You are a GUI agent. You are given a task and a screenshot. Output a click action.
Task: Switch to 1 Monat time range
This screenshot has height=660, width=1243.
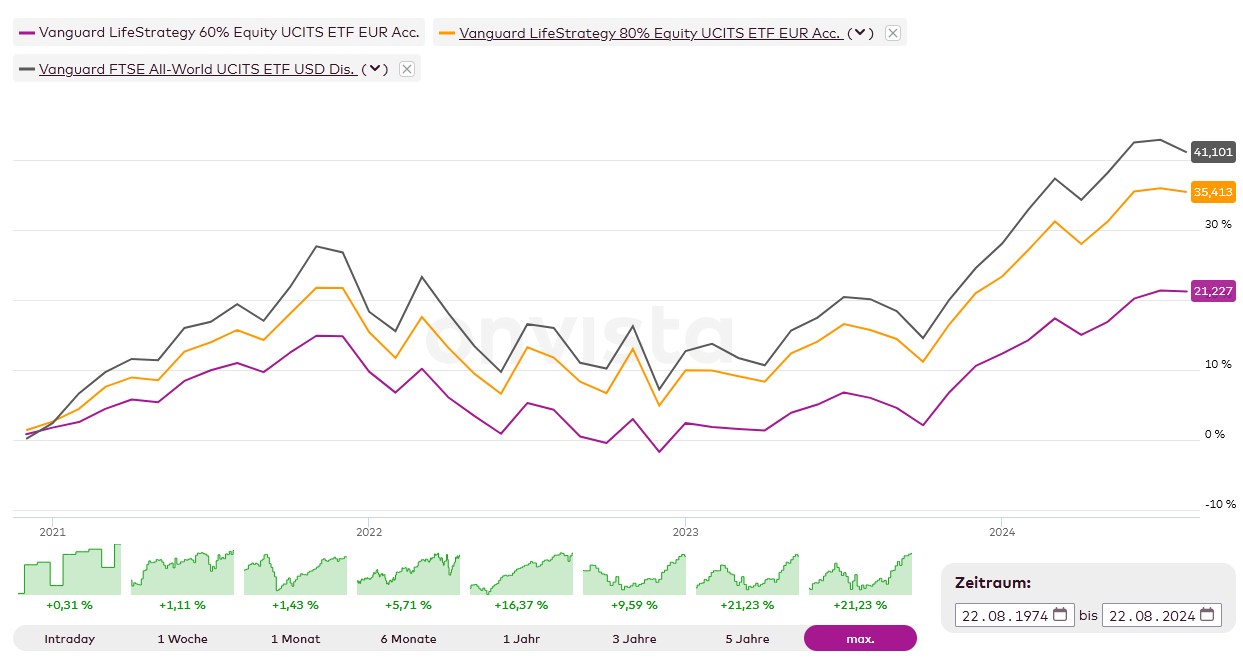pos(295,639)
